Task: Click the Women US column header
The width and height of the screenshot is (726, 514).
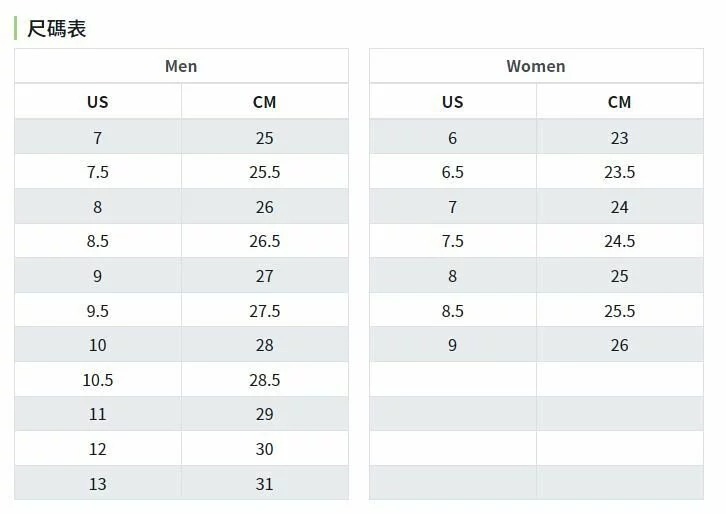Action: tap(452, 102)
